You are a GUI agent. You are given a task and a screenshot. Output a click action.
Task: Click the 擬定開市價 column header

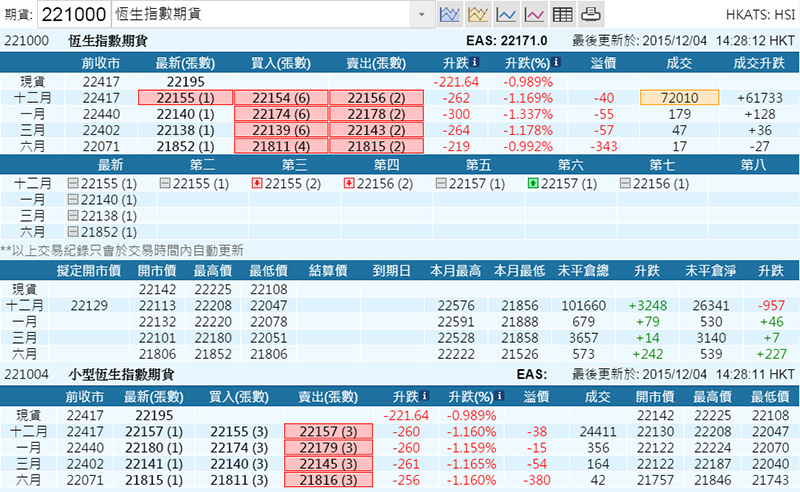click(x=89, y=270)
